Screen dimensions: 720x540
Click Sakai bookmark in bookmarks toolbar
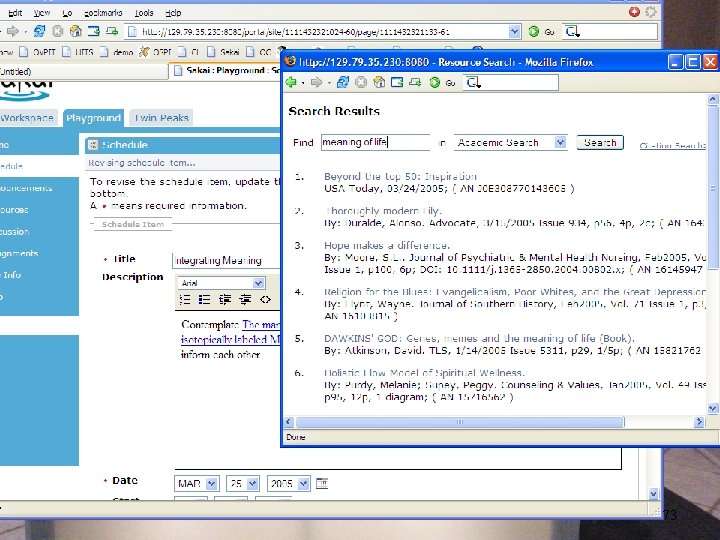coord(224,51)
